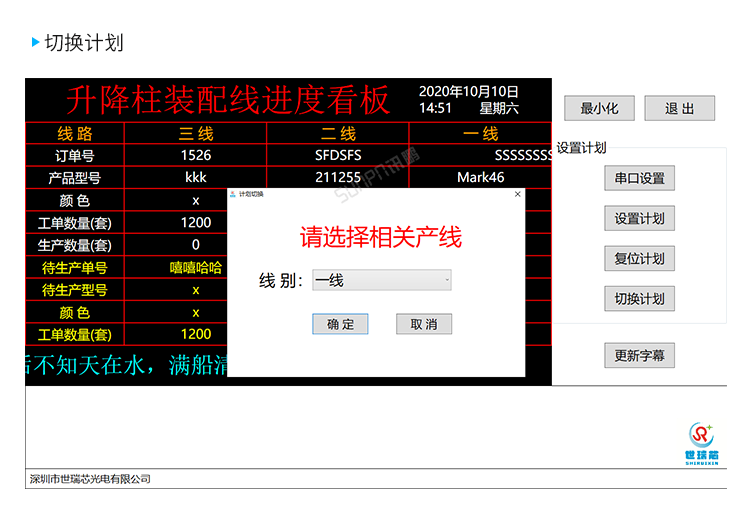Click the 更新字幕 button
Viewport: 750px width, 525px height.
pyautogui.click(x=639, y=355)
